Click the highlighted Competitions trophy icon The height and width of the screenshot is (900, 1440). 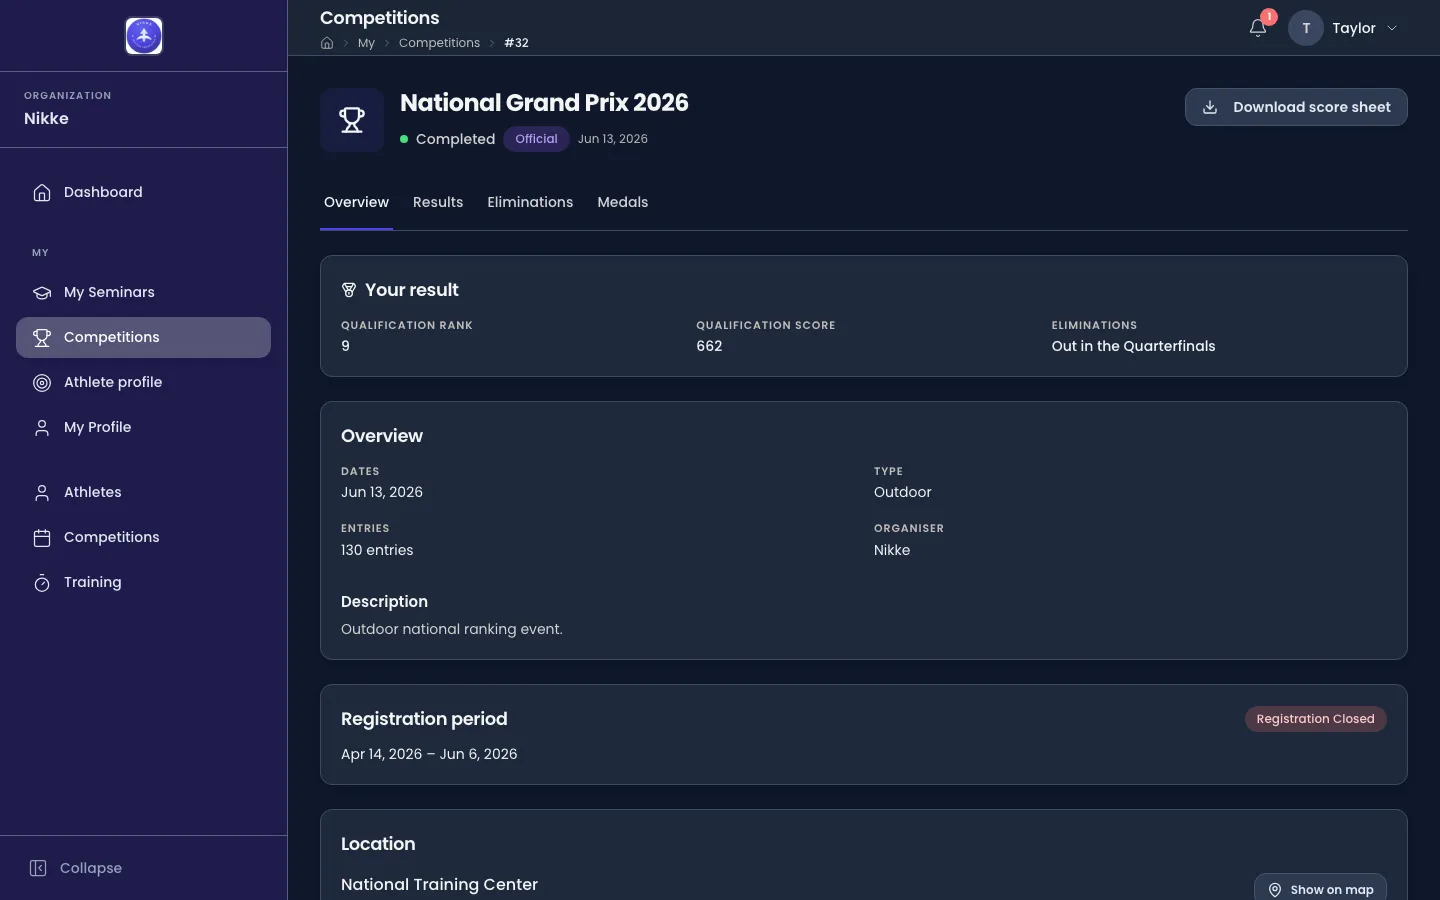(42, 337)
